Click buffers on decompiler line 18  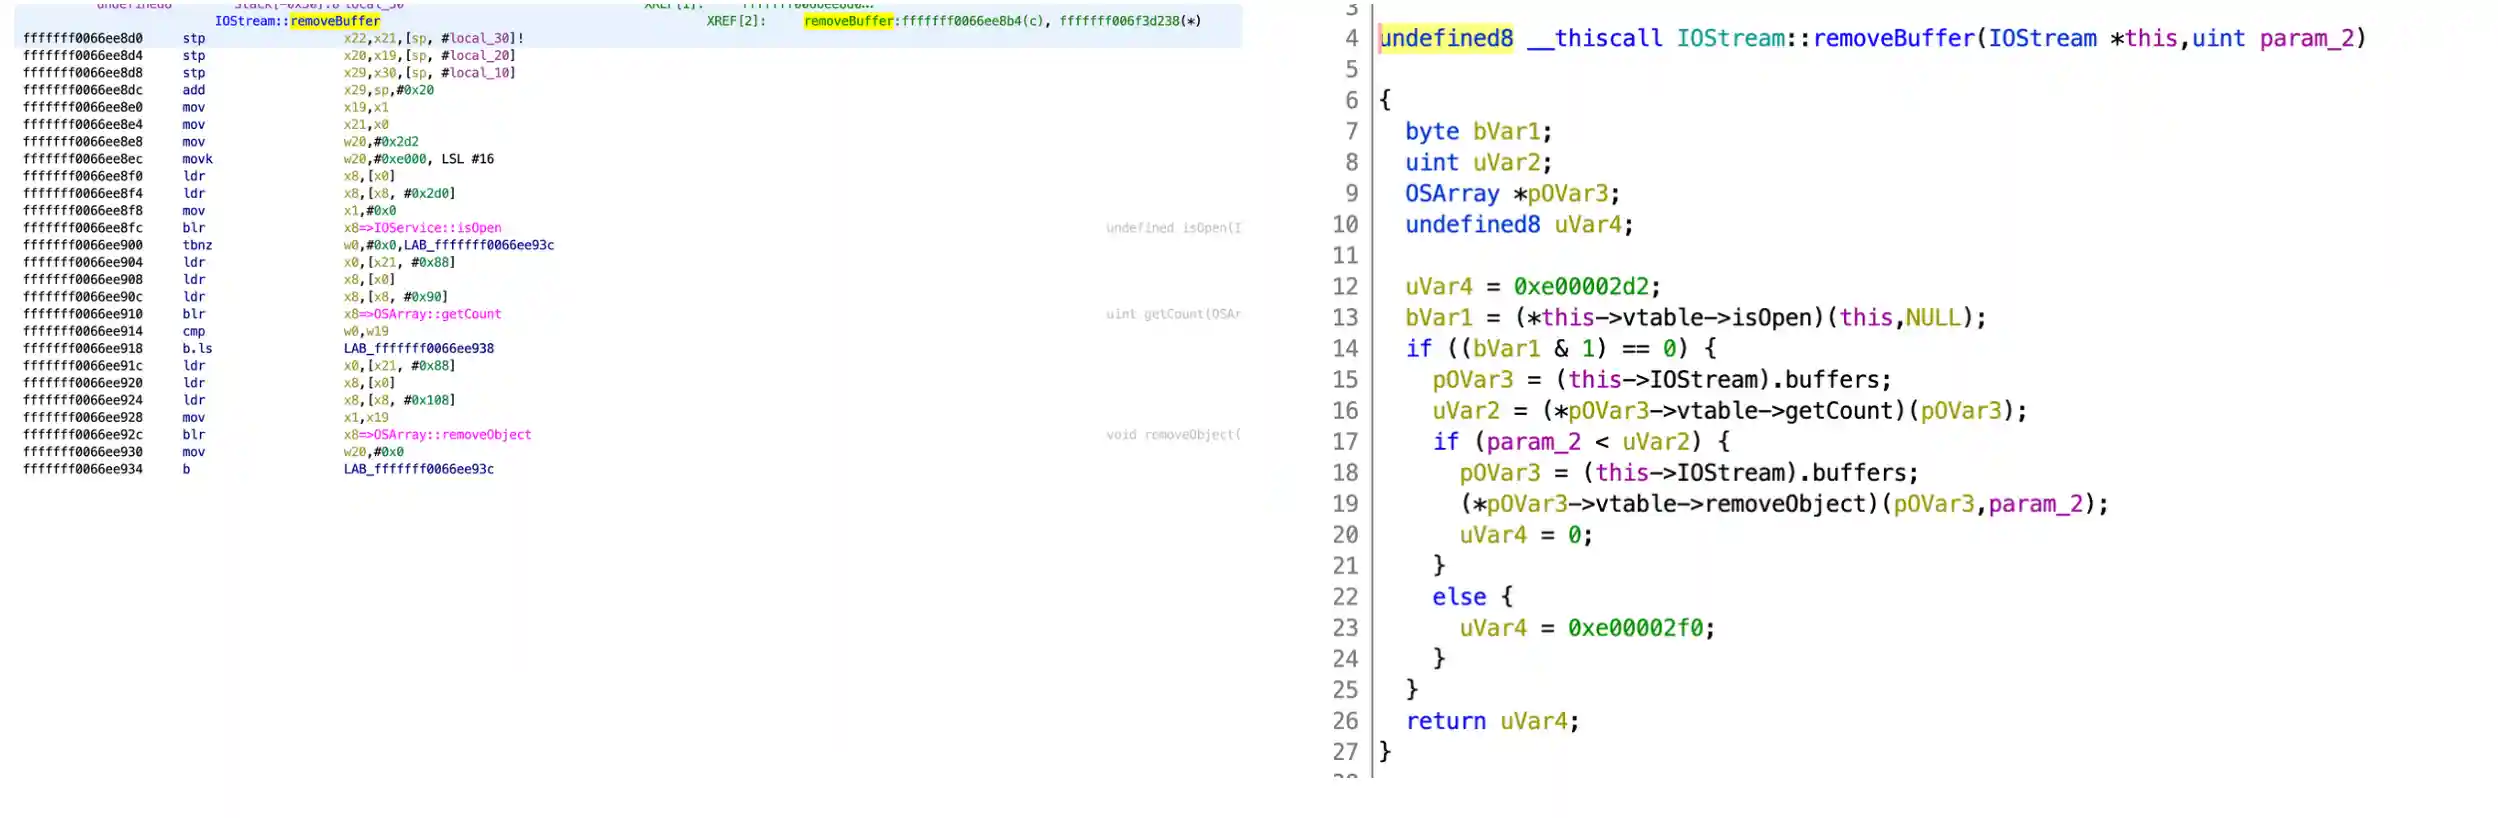[1859, 472]
